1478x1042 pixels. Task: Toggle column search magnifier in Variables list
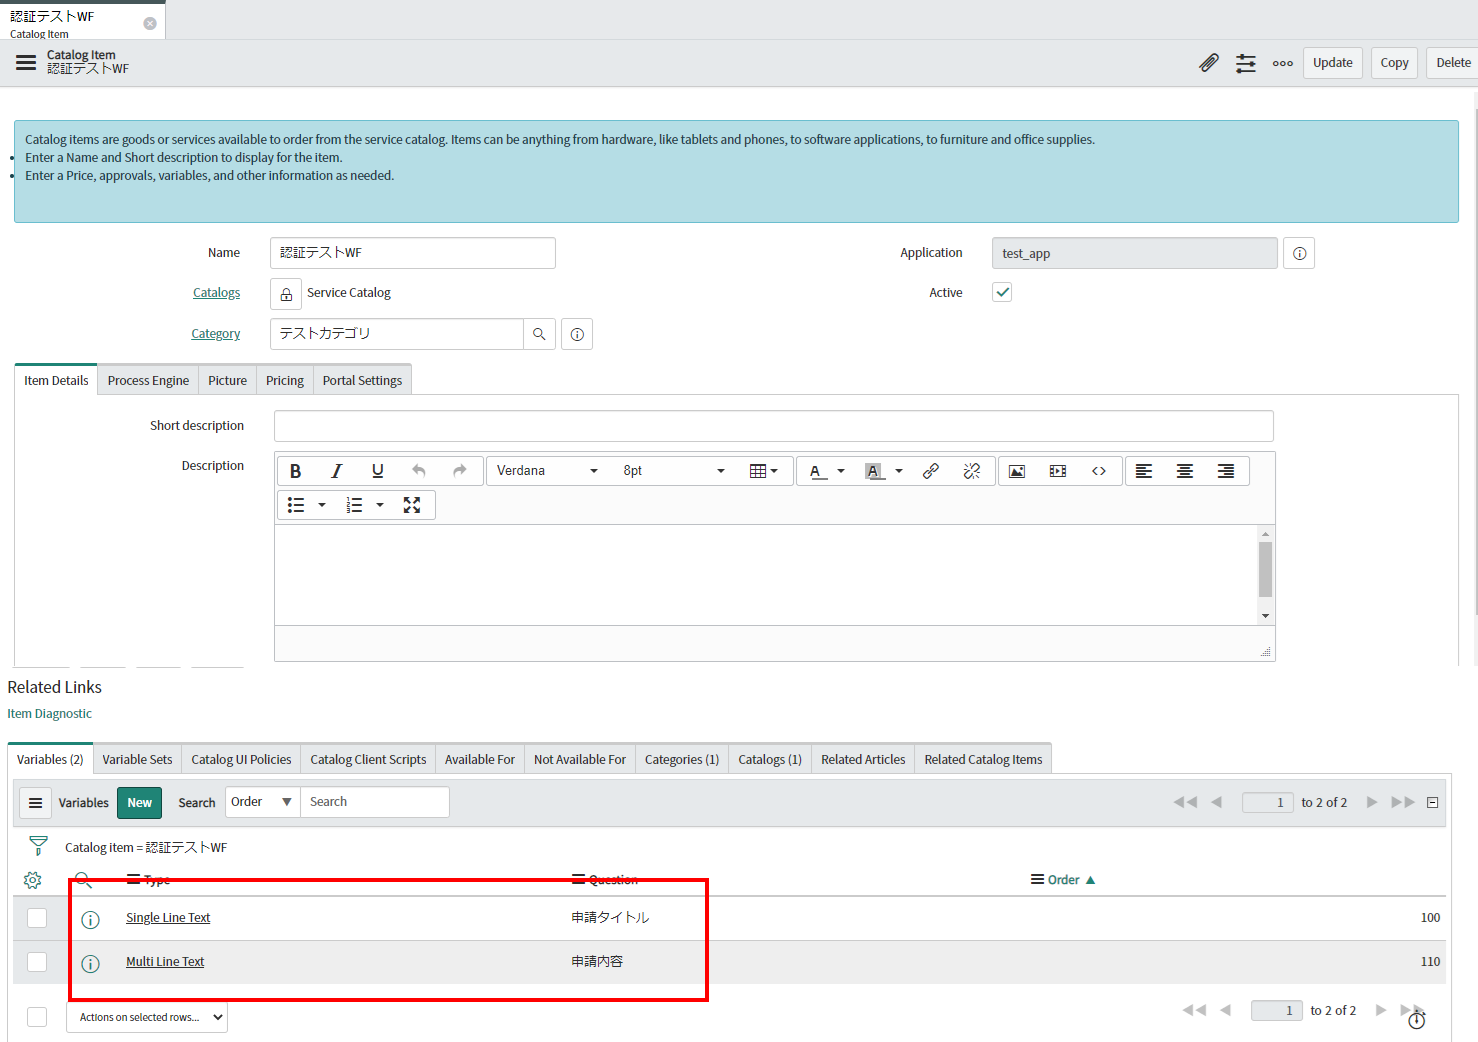tap(83, 880)
